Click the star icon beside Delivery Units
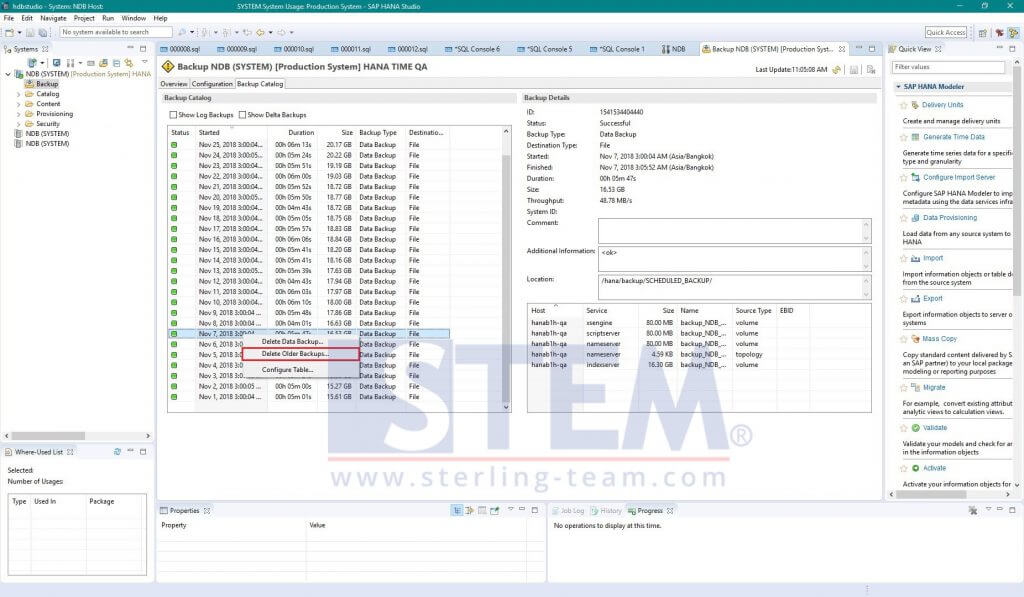Viewport: 1024px width, 597px height. click(905, 105)
